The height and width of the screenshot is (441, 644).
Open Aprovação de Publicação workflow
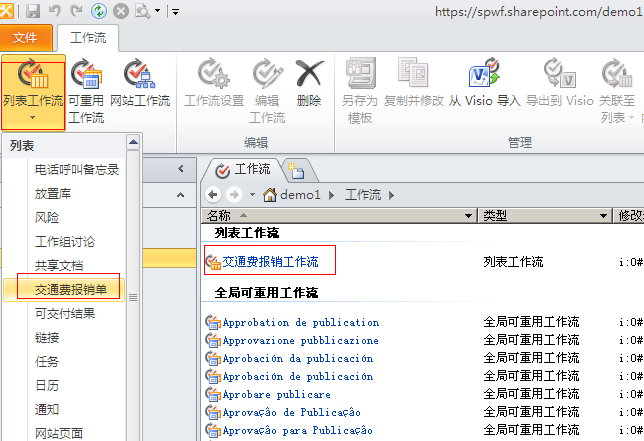tap(292, 413)
